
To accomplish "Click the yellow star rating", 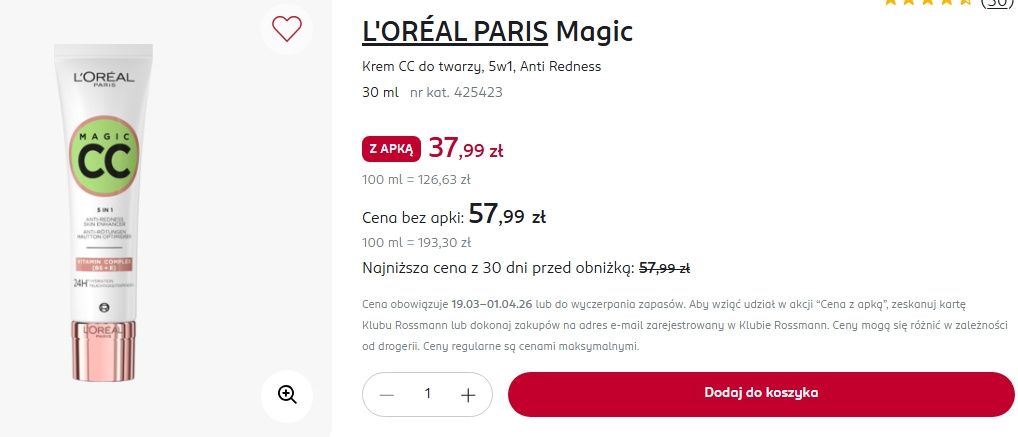I will click(x=927, y=3).
